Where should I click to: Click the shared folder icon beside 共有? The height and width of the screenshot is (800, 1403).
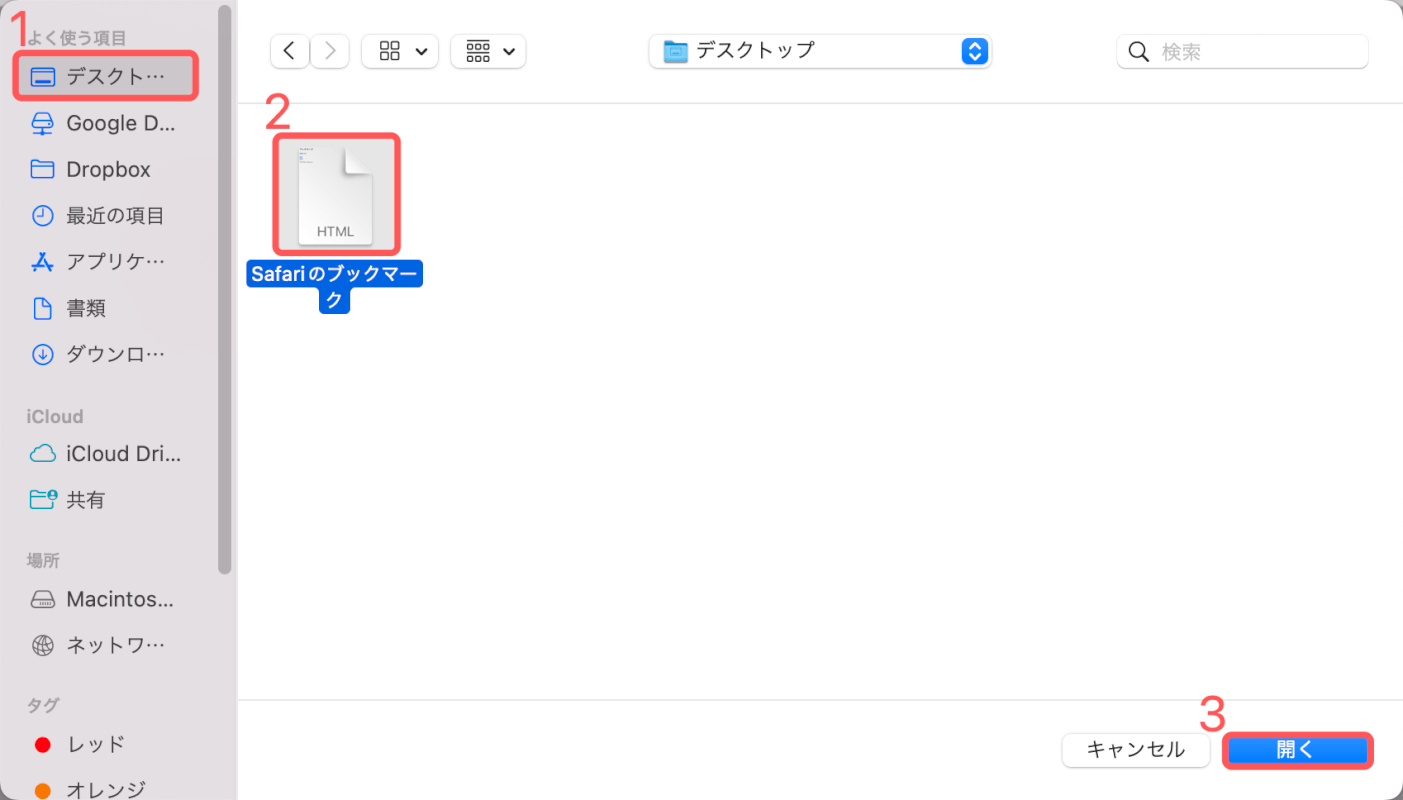[x=43, y=499]
